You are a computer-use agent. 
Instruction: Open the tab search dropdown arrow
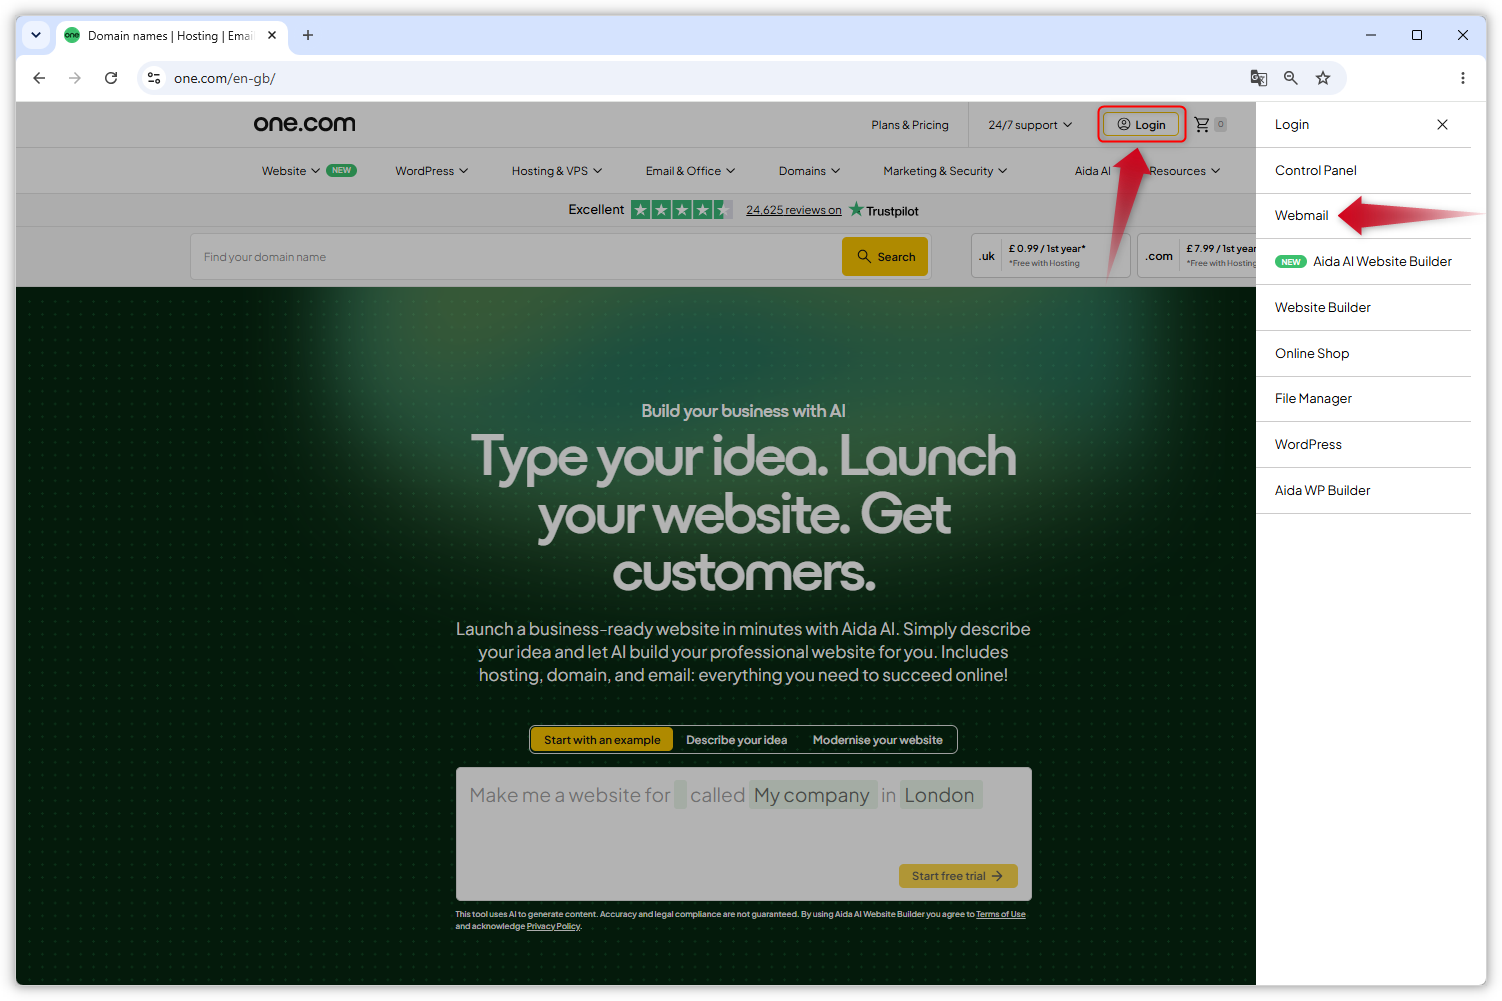pos(36,35)
